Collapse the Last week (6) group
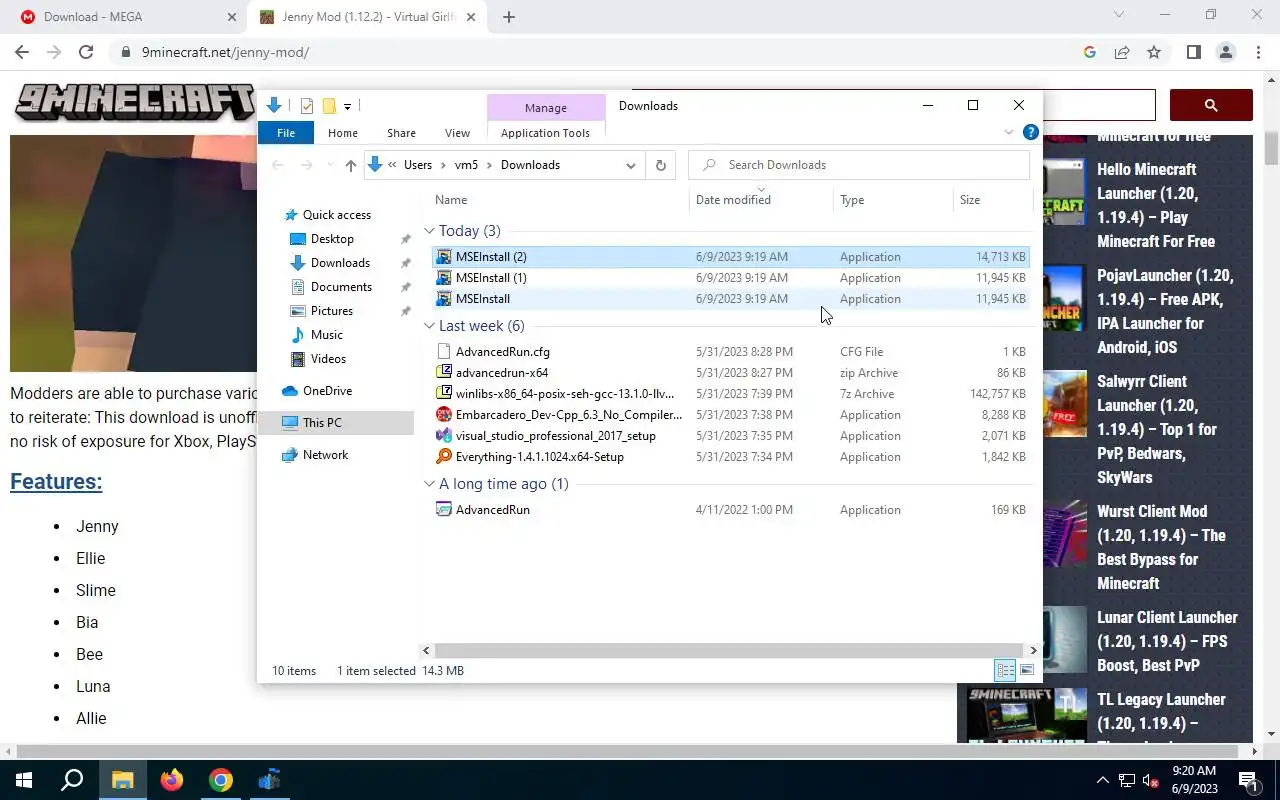This screenshot has width=1280, height=800. [429, 326]
